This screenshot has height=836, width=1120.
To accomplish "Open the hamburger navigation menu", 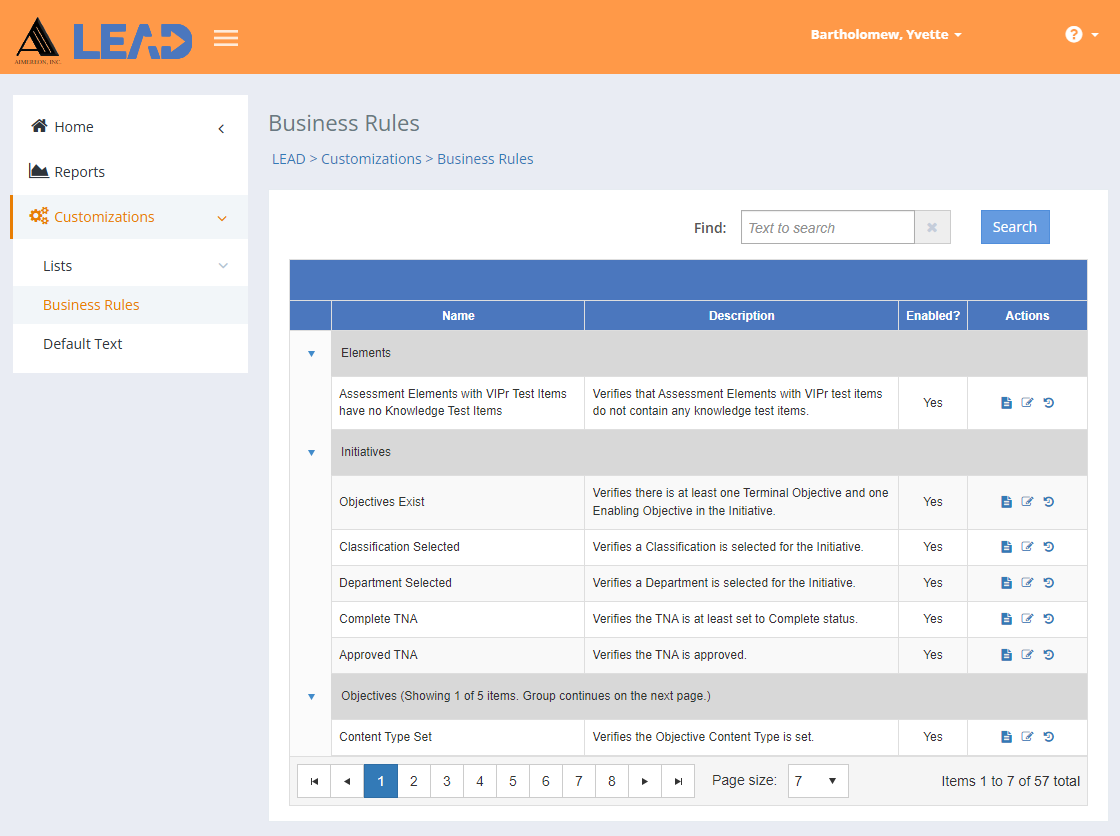I will click(226, 37).
